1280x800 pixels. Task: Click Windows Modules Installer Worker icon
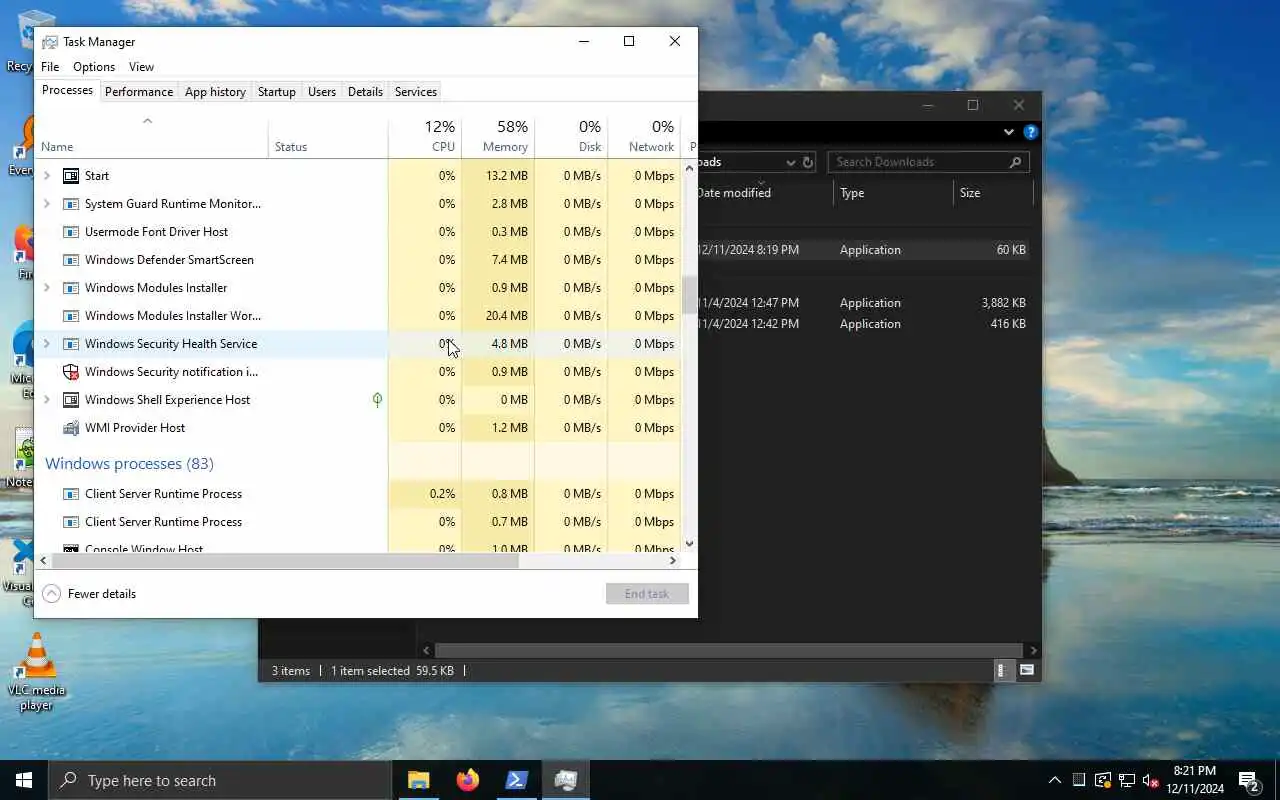click(71, 316)
